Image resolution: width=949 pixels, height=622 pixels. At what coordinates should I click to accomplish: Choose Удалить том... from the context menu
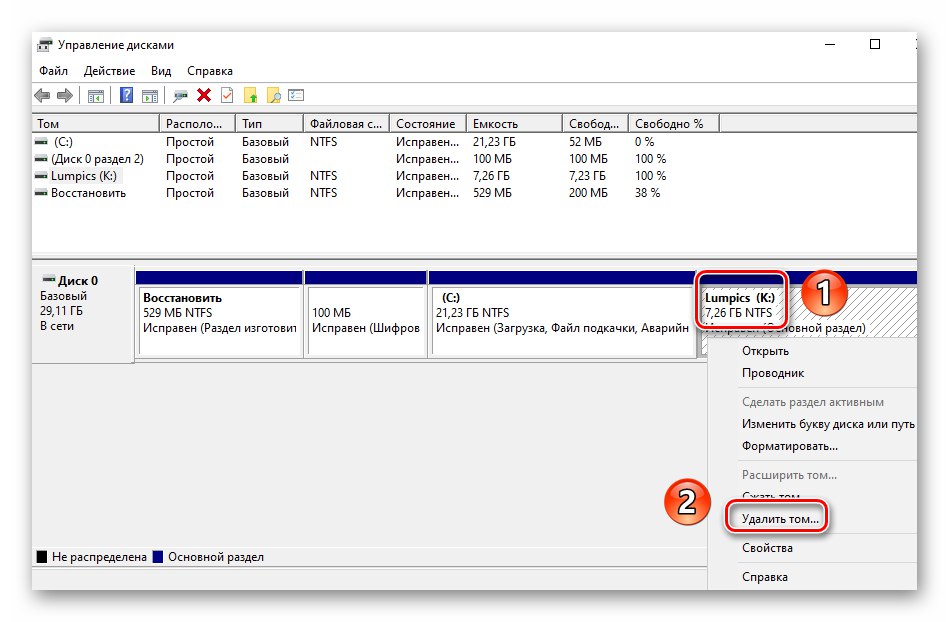[x=780, y=519]
